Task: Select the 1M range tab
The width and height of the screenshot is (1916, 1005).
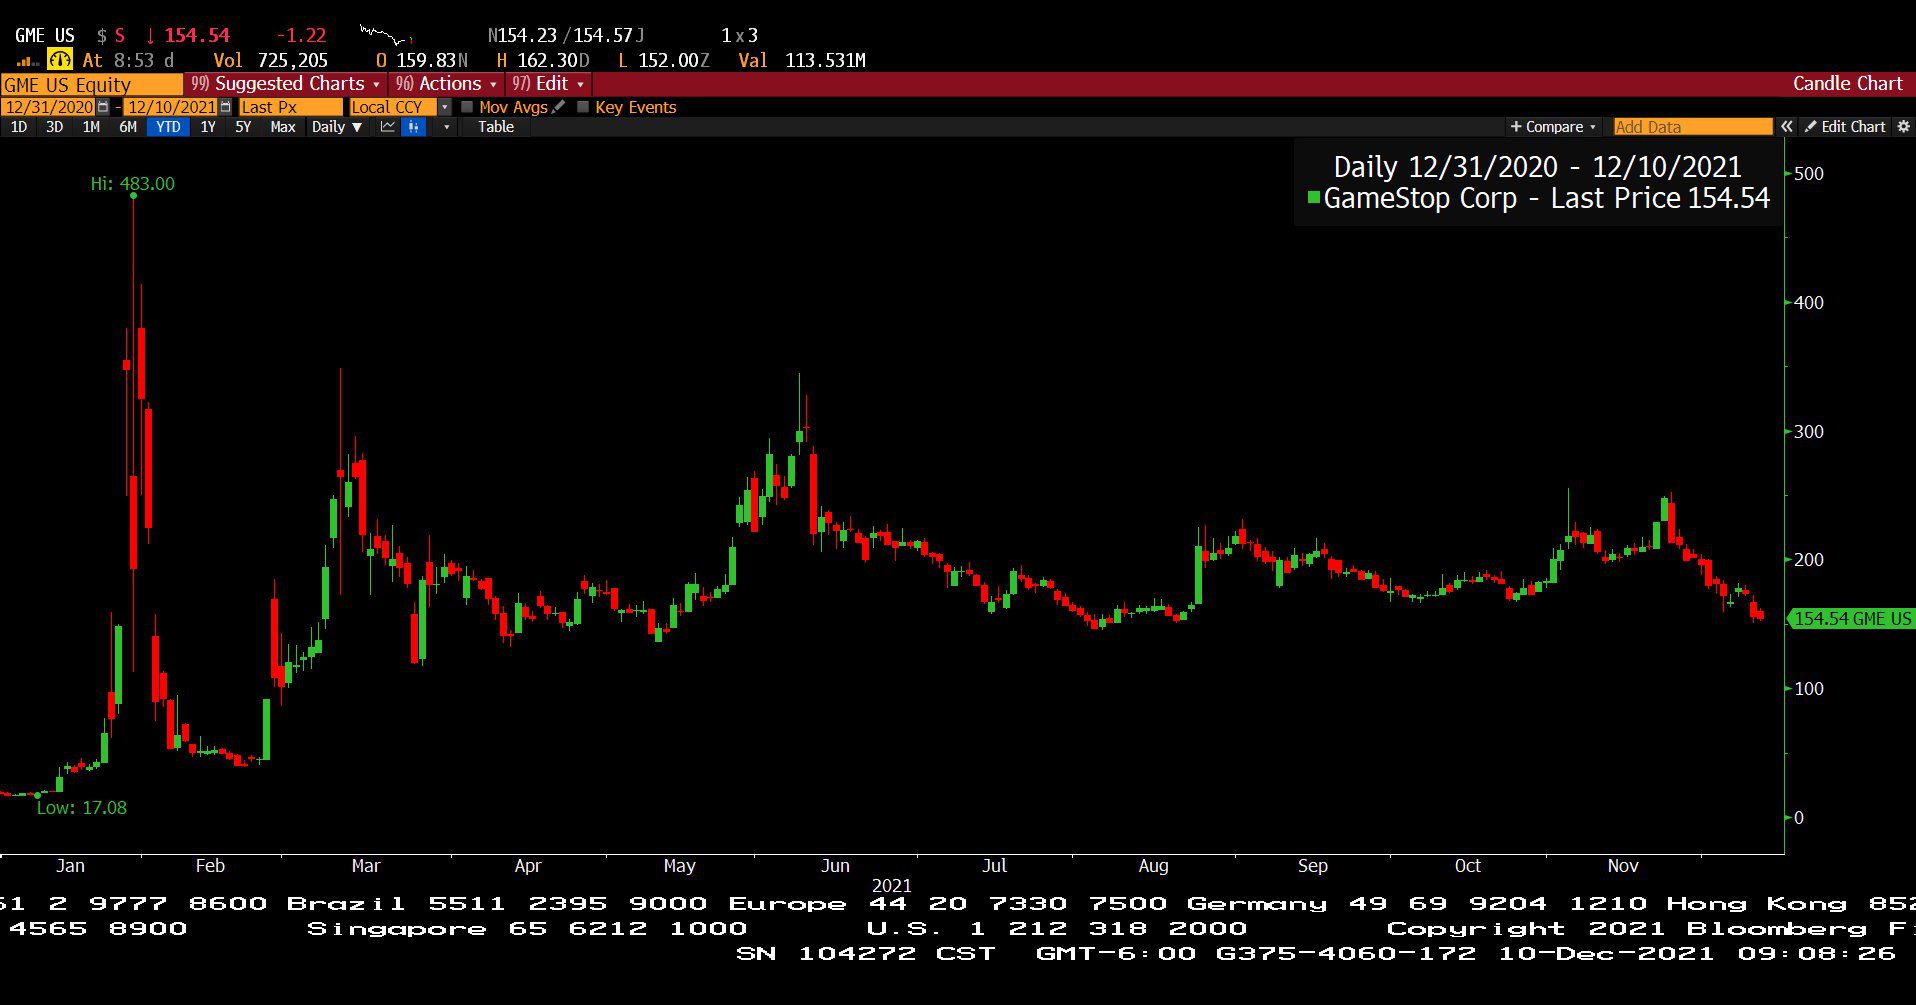Action: (x=91, y=127)
